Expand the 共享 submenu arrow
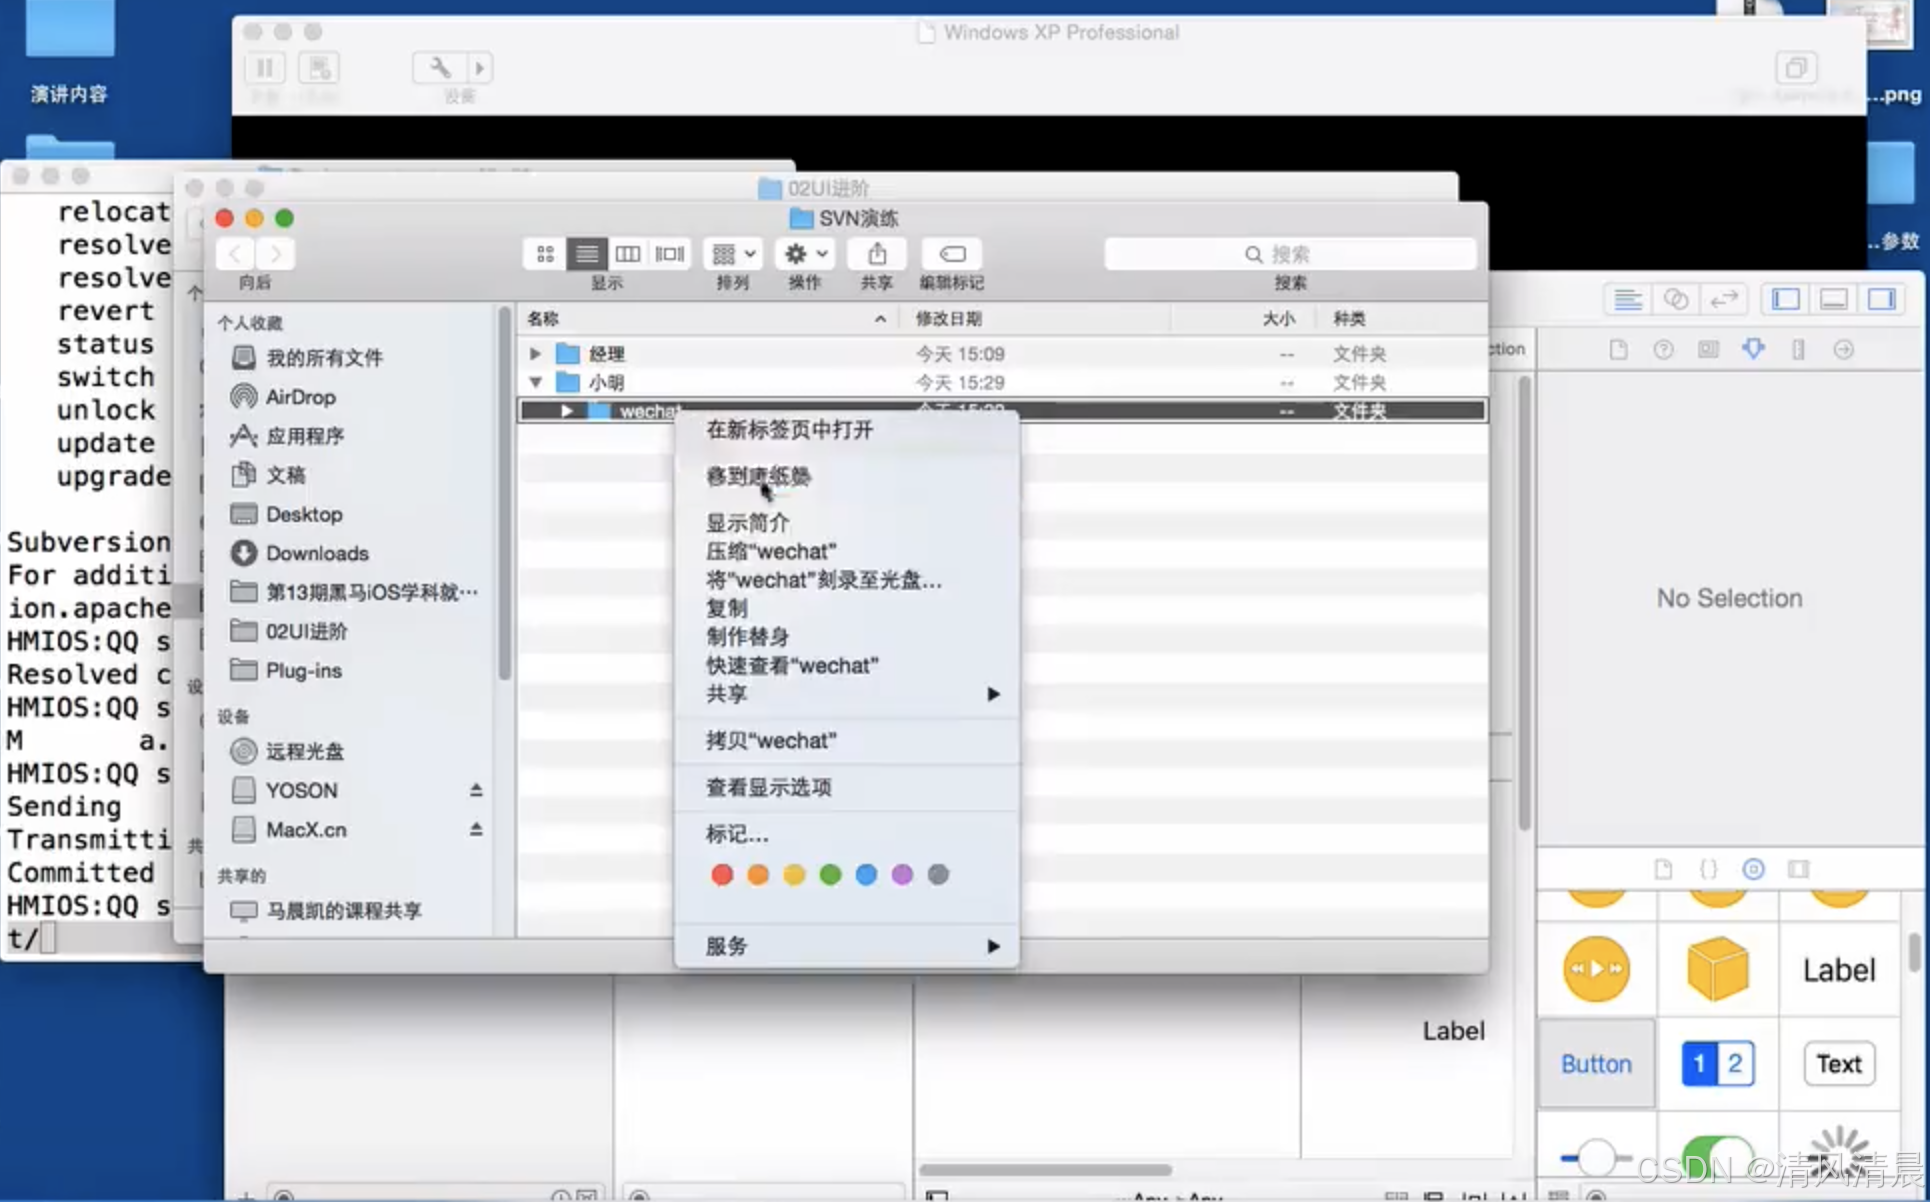The width and height of the screenshot is (1930, 1202). pos(994,694)
